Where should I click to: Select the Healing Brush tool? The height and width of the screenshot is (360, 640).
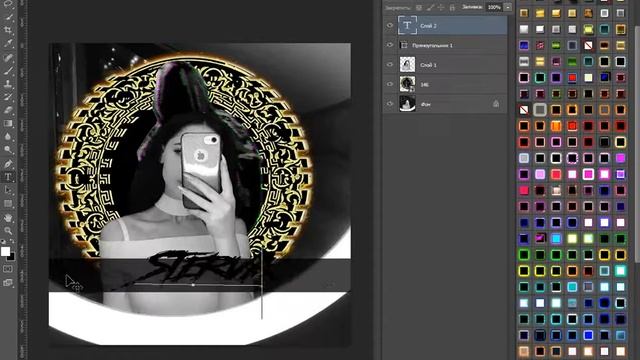click(8, 57)
